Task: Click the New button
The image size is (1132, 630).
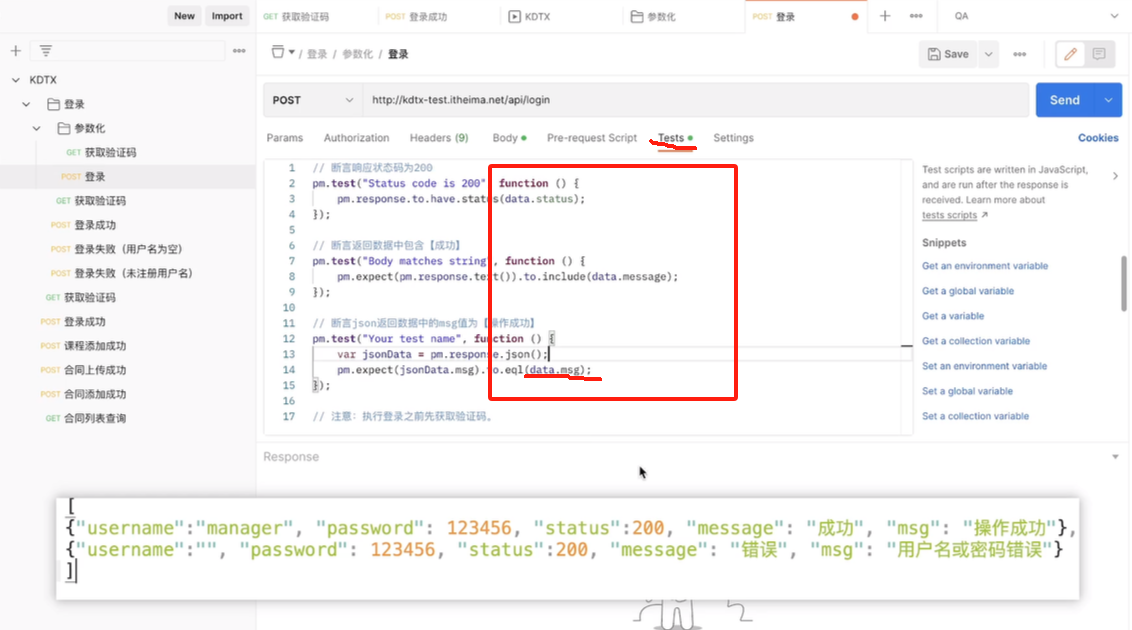Action: click(184, 16)
